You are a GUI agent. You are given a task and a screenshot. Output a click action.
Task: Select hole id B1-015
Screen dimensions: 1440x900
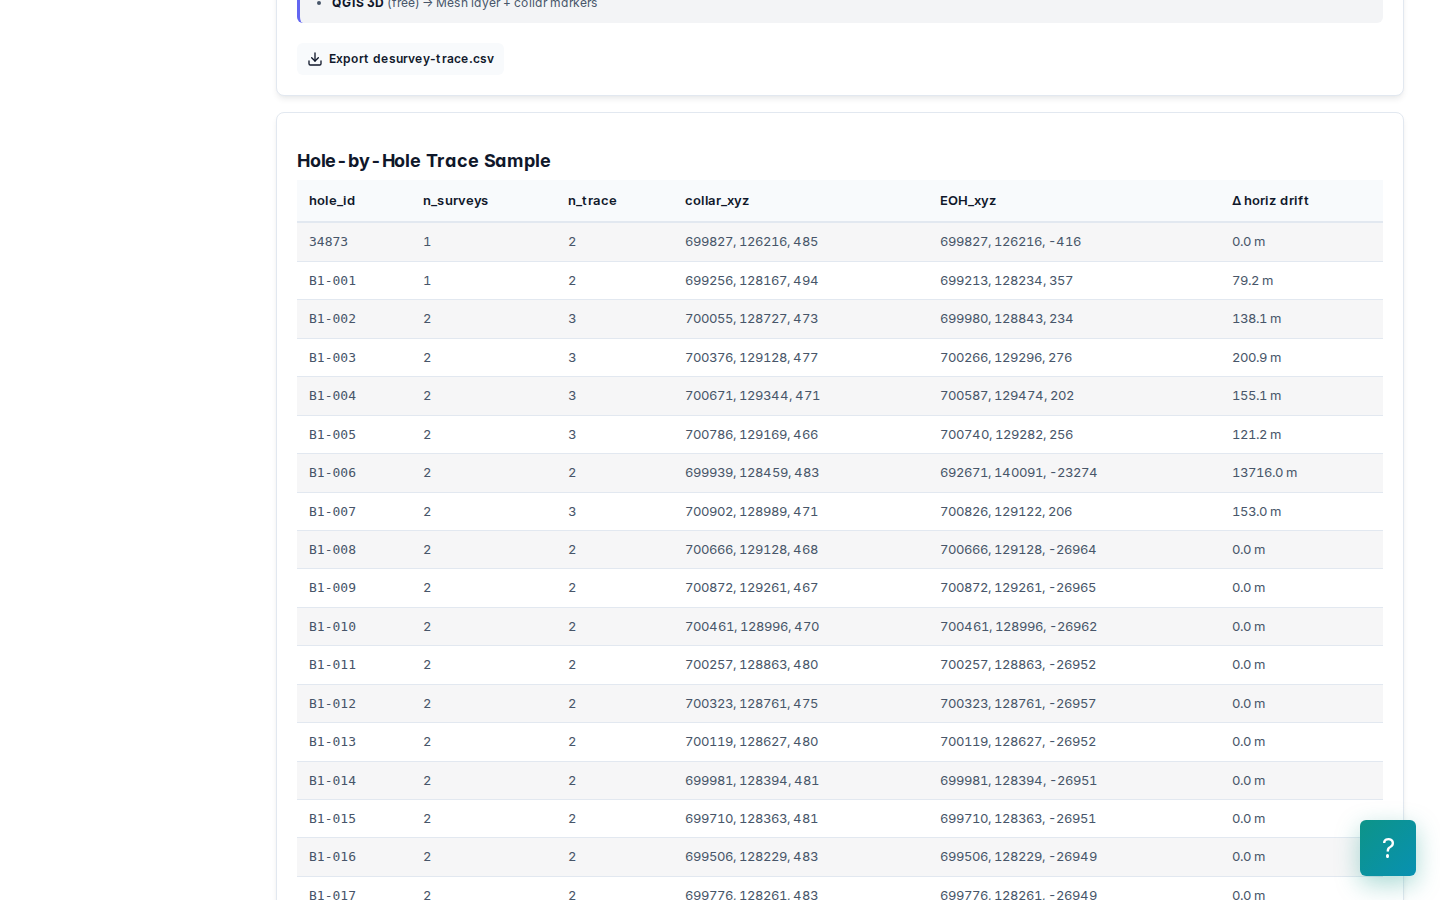coord(332,819)
